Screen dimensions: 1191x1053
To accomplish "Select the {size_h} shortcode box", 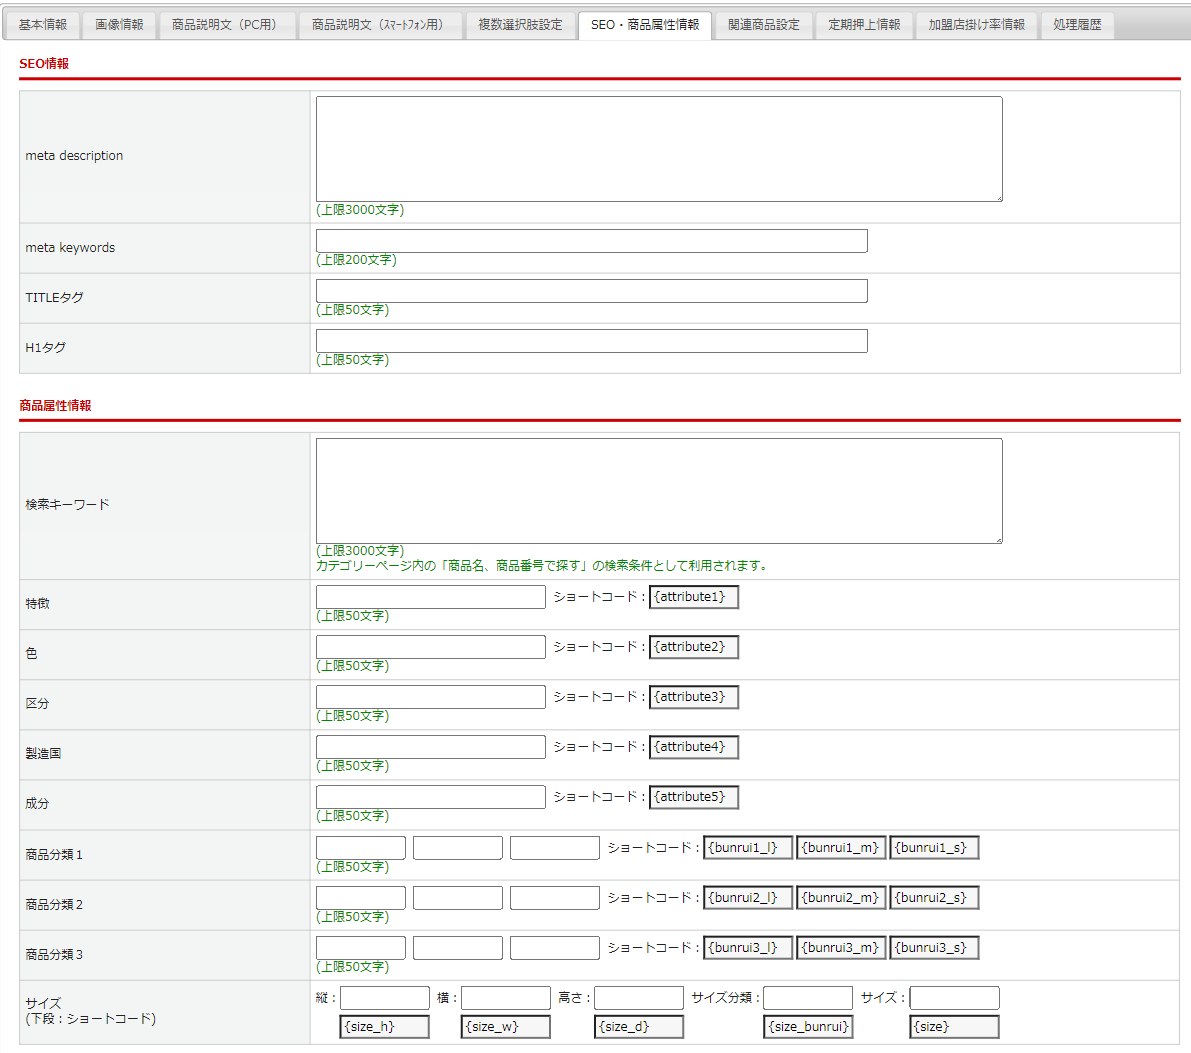I will [x=384, y=1027].
